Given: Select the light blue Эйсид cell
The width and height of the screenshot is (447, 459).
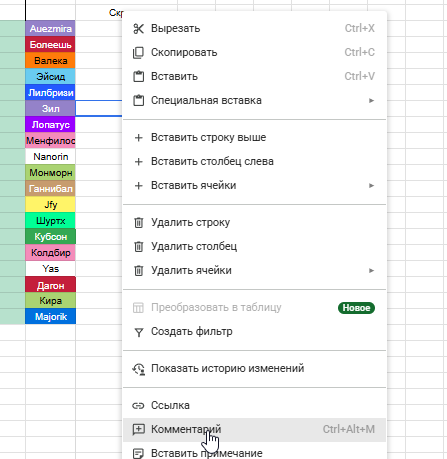Looking at the screenshot, I should (50, 76).
